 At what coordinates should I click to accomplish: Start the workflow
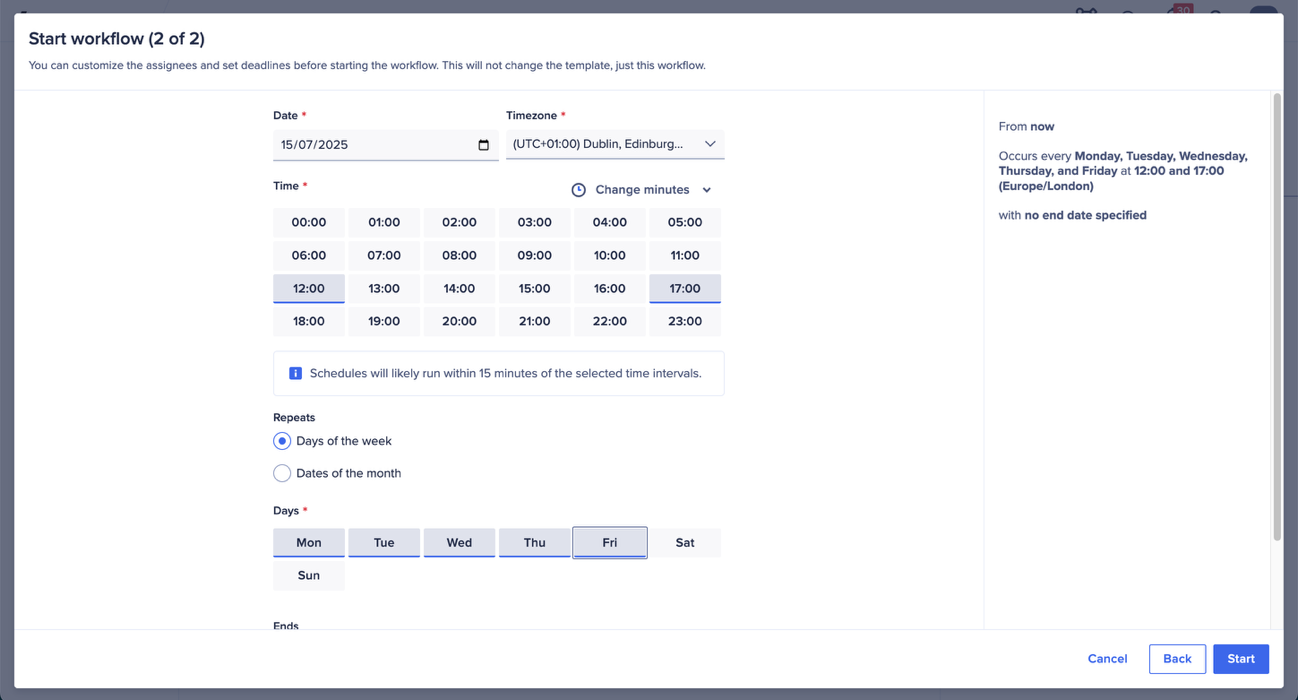click(x=1241, y=659)
